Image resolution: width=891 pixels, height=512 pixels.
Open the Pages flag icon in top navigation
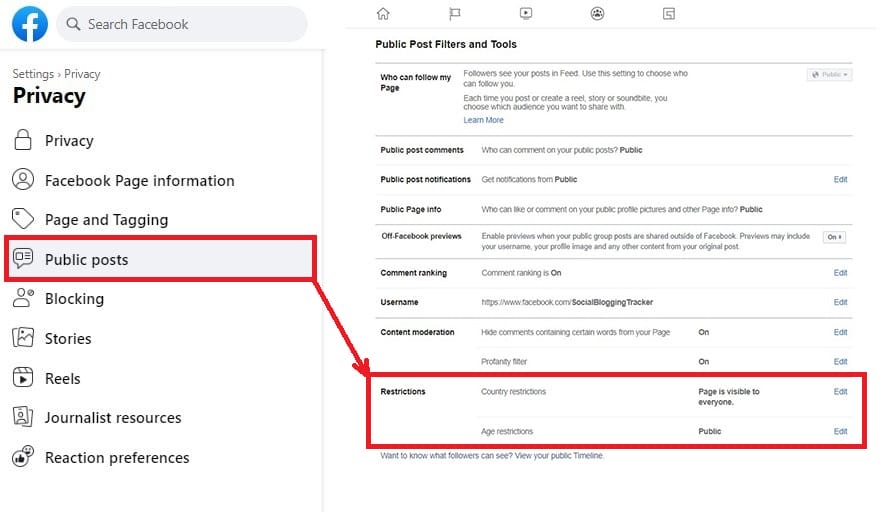455,14
